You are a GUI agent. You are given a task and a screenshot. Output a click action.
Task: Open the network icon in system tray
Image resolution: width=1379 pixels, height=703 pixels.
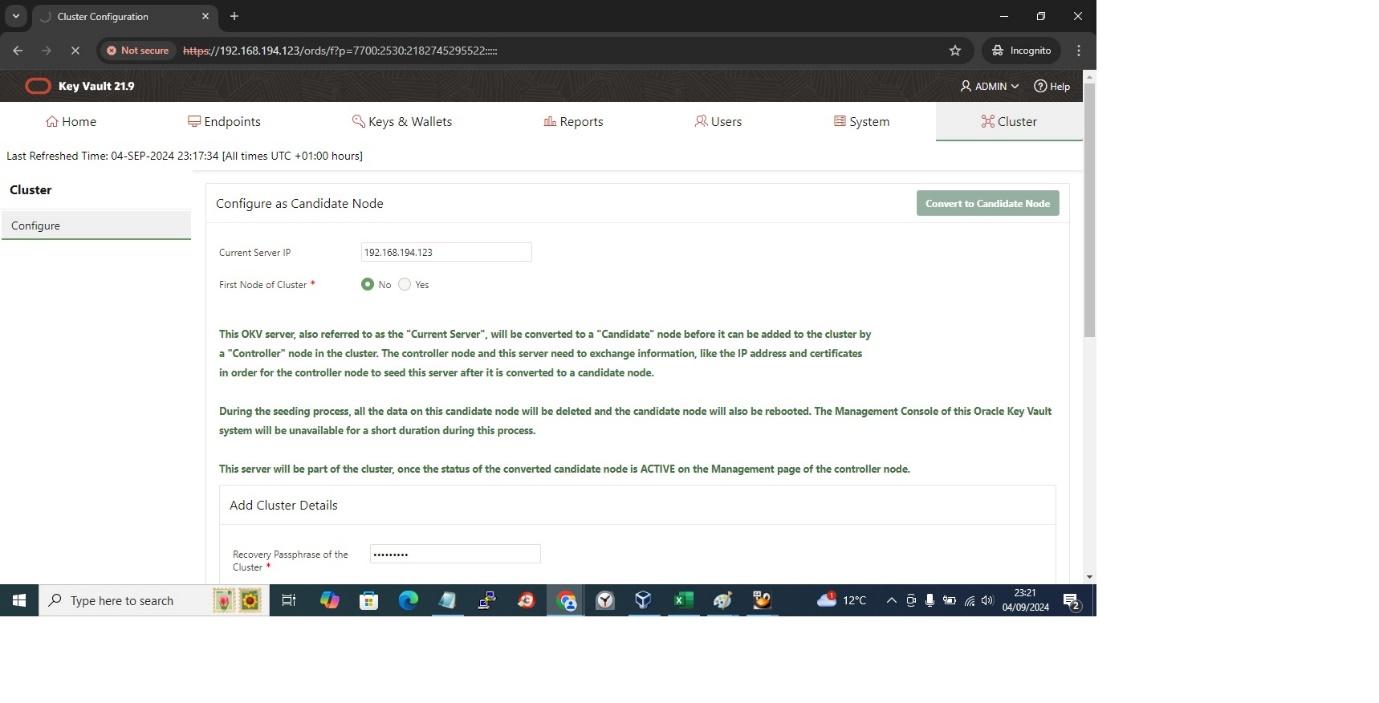969,600
